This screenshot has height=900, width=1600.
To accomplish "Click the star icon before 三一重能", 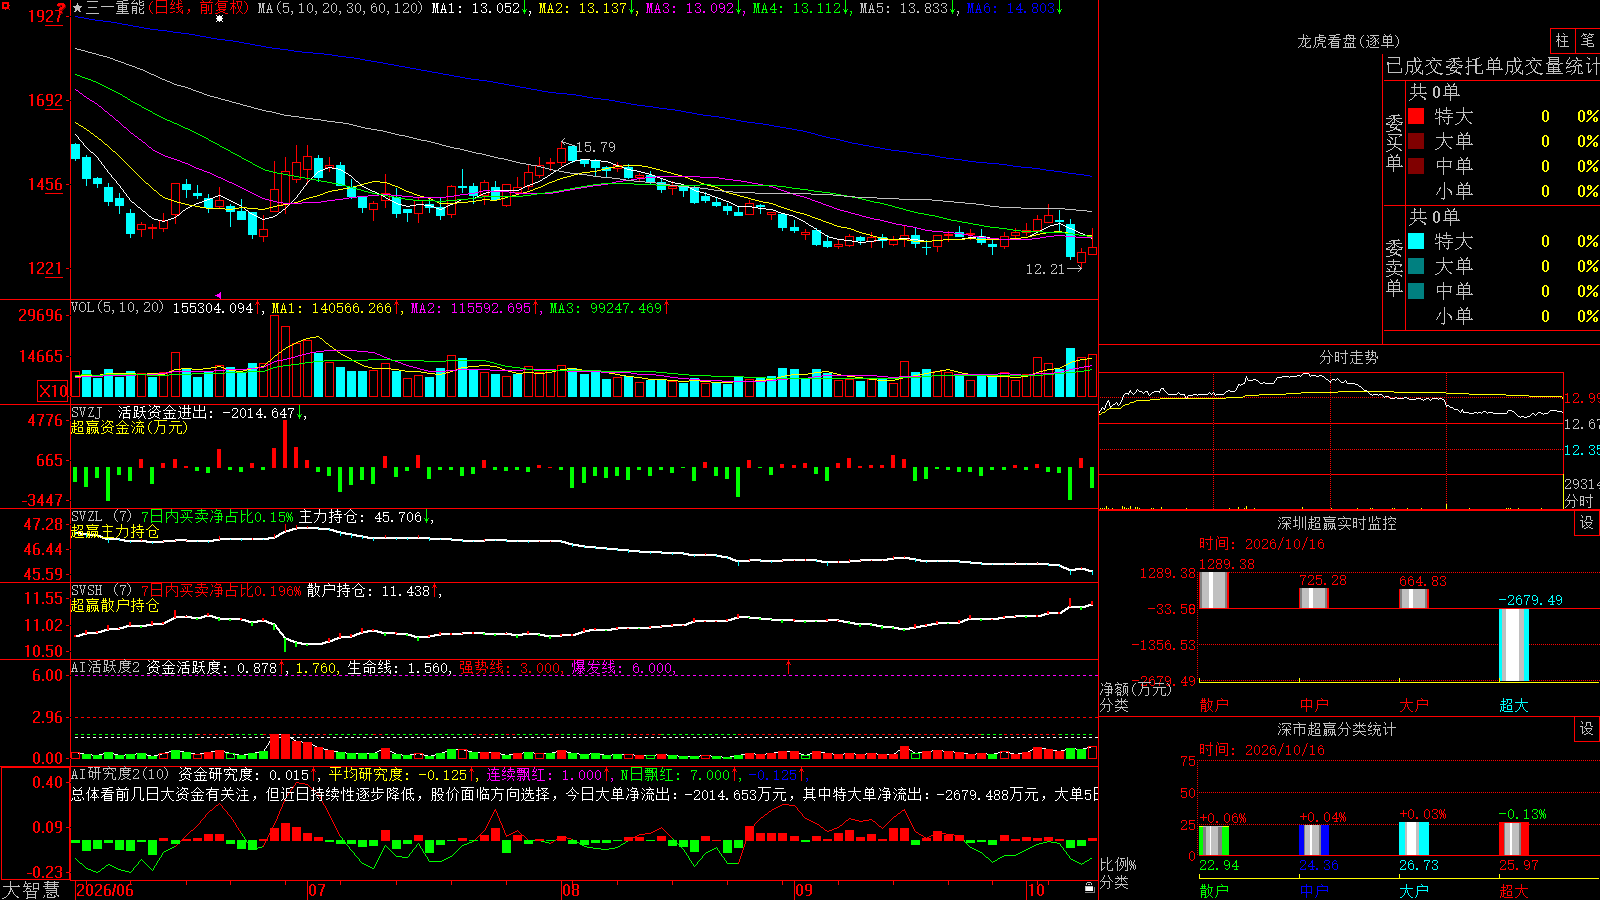I will pos(78,8).
